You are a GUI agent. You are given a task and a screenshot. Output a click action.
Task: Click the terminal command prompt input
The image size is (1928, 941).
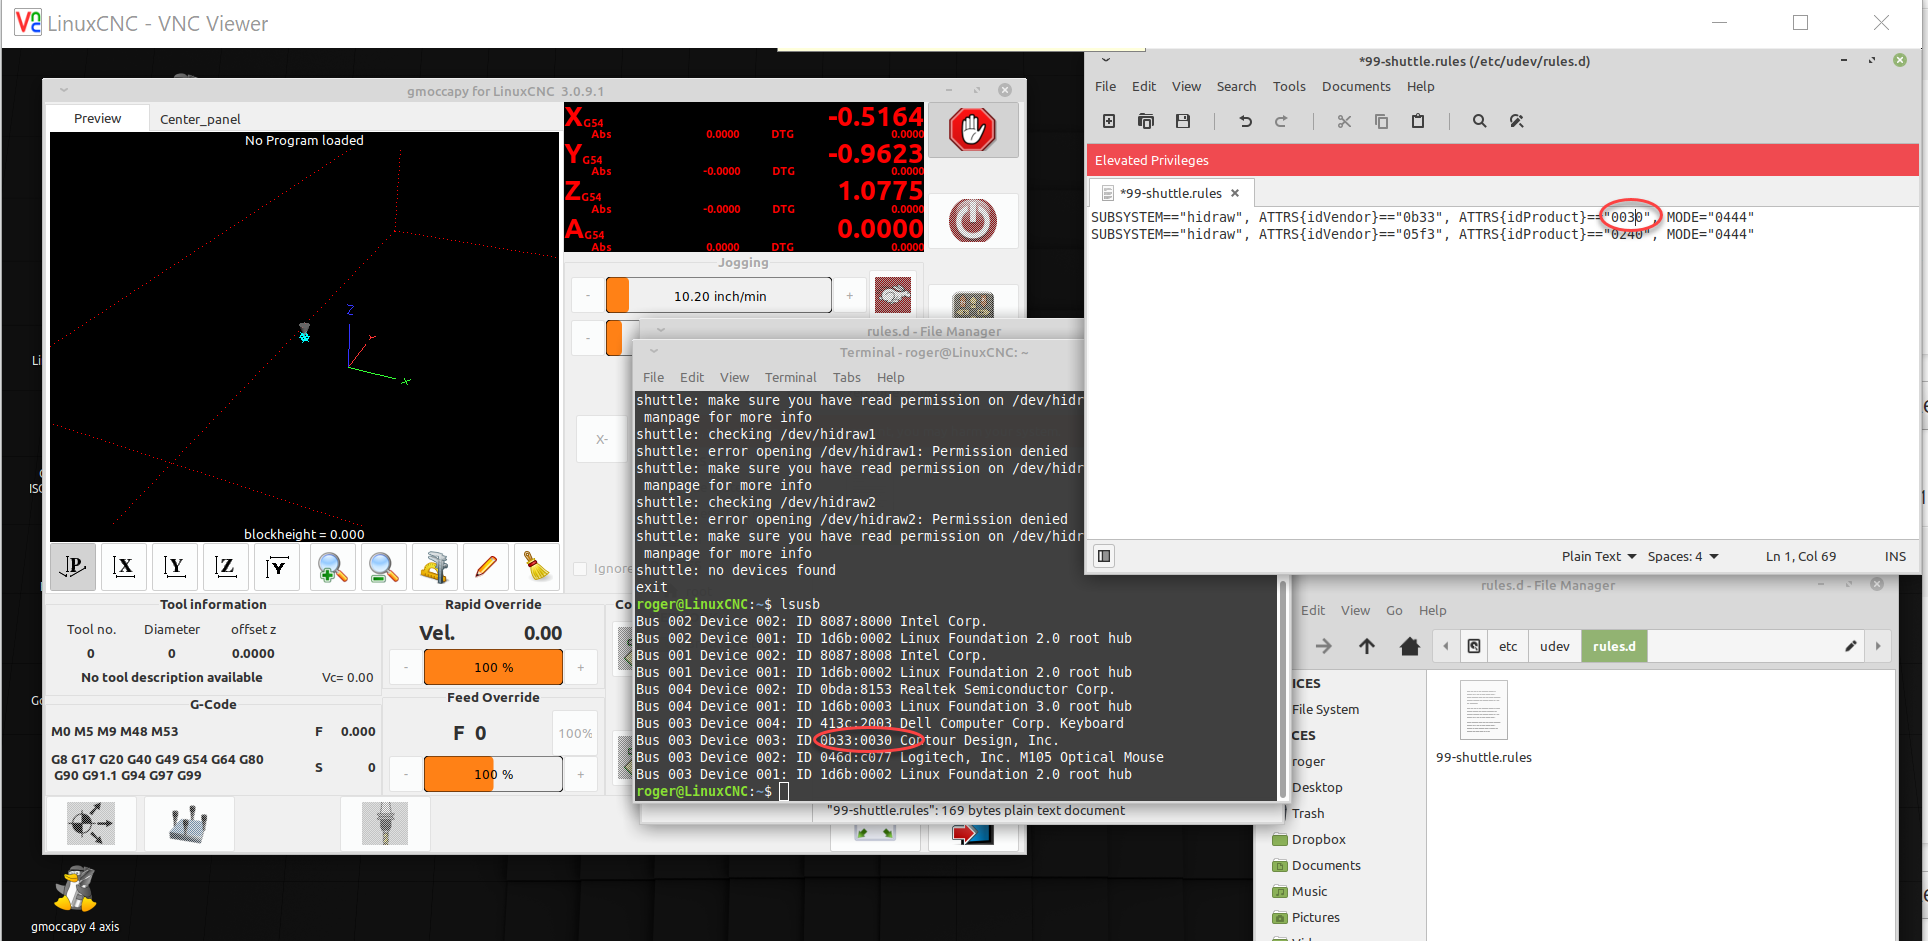click(x=785, y=791)
